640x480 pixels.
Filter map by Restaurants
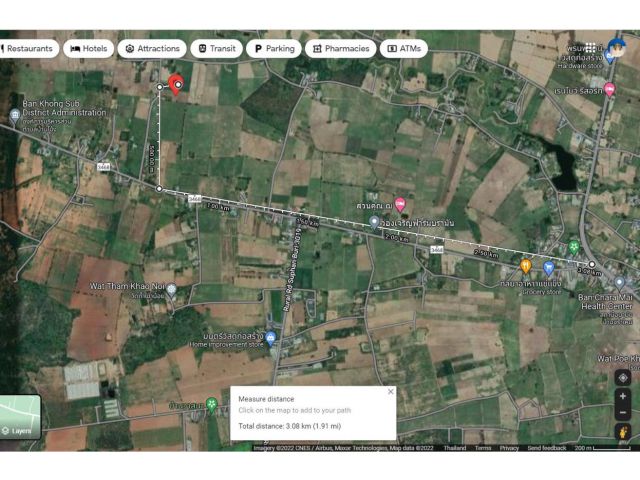pos(28,48)
